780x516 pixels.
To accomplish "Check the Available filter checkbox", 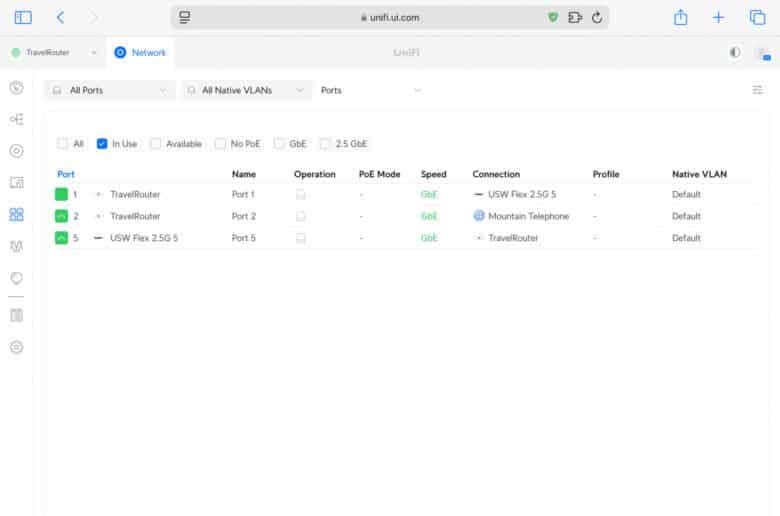I will (156, 144).
